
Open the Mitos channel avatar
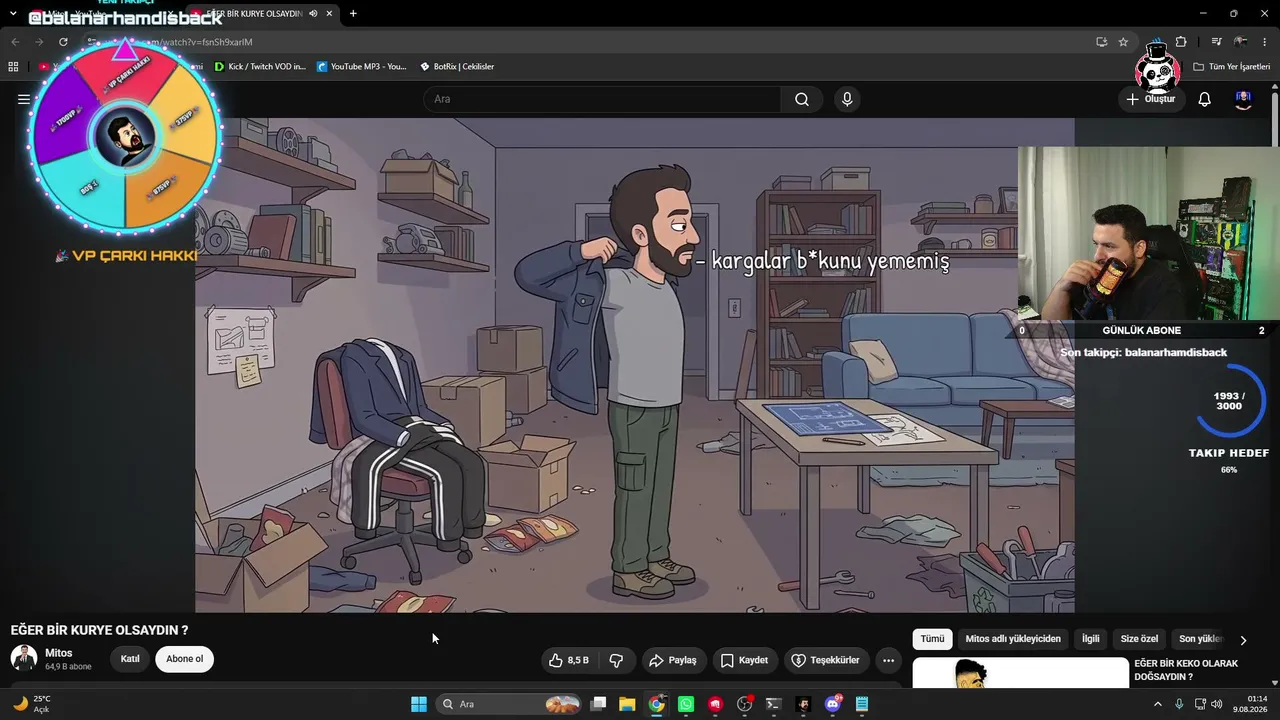pos(24,658)
